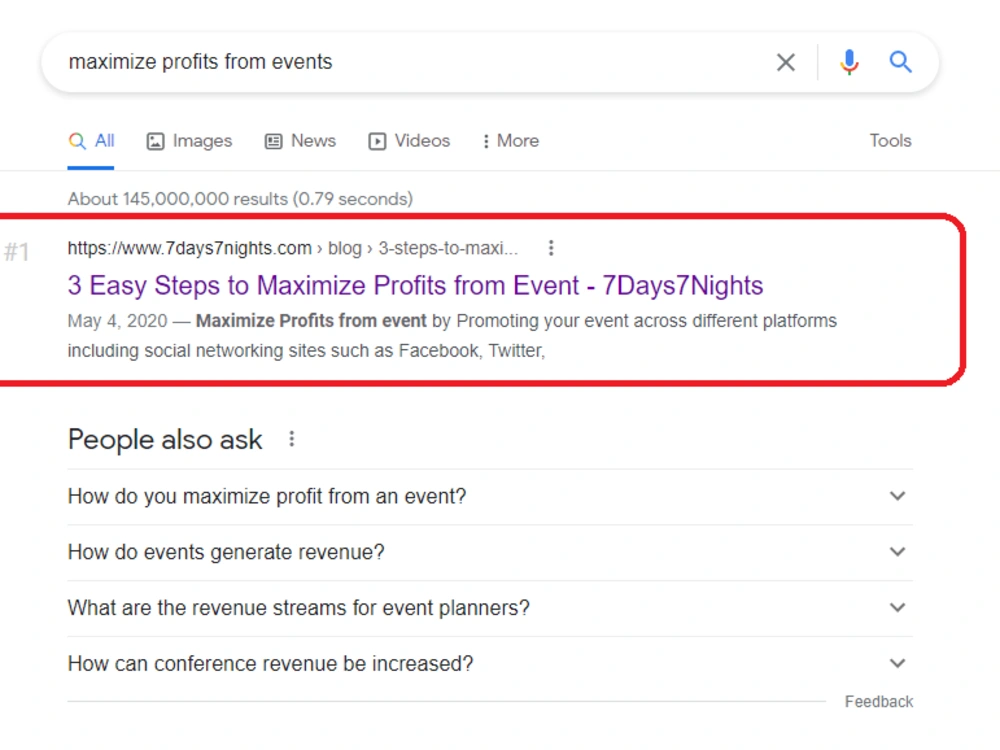Open the three-dot options beside People also ask
Viewport: 1000px width, 750px height.
pyautogui.click(x=291, y=439)
